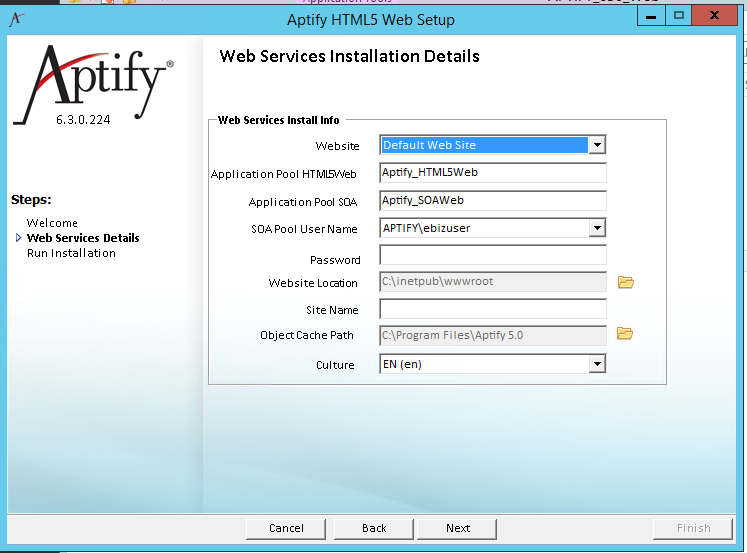Click the Object Cache Path label

point(307,335)
